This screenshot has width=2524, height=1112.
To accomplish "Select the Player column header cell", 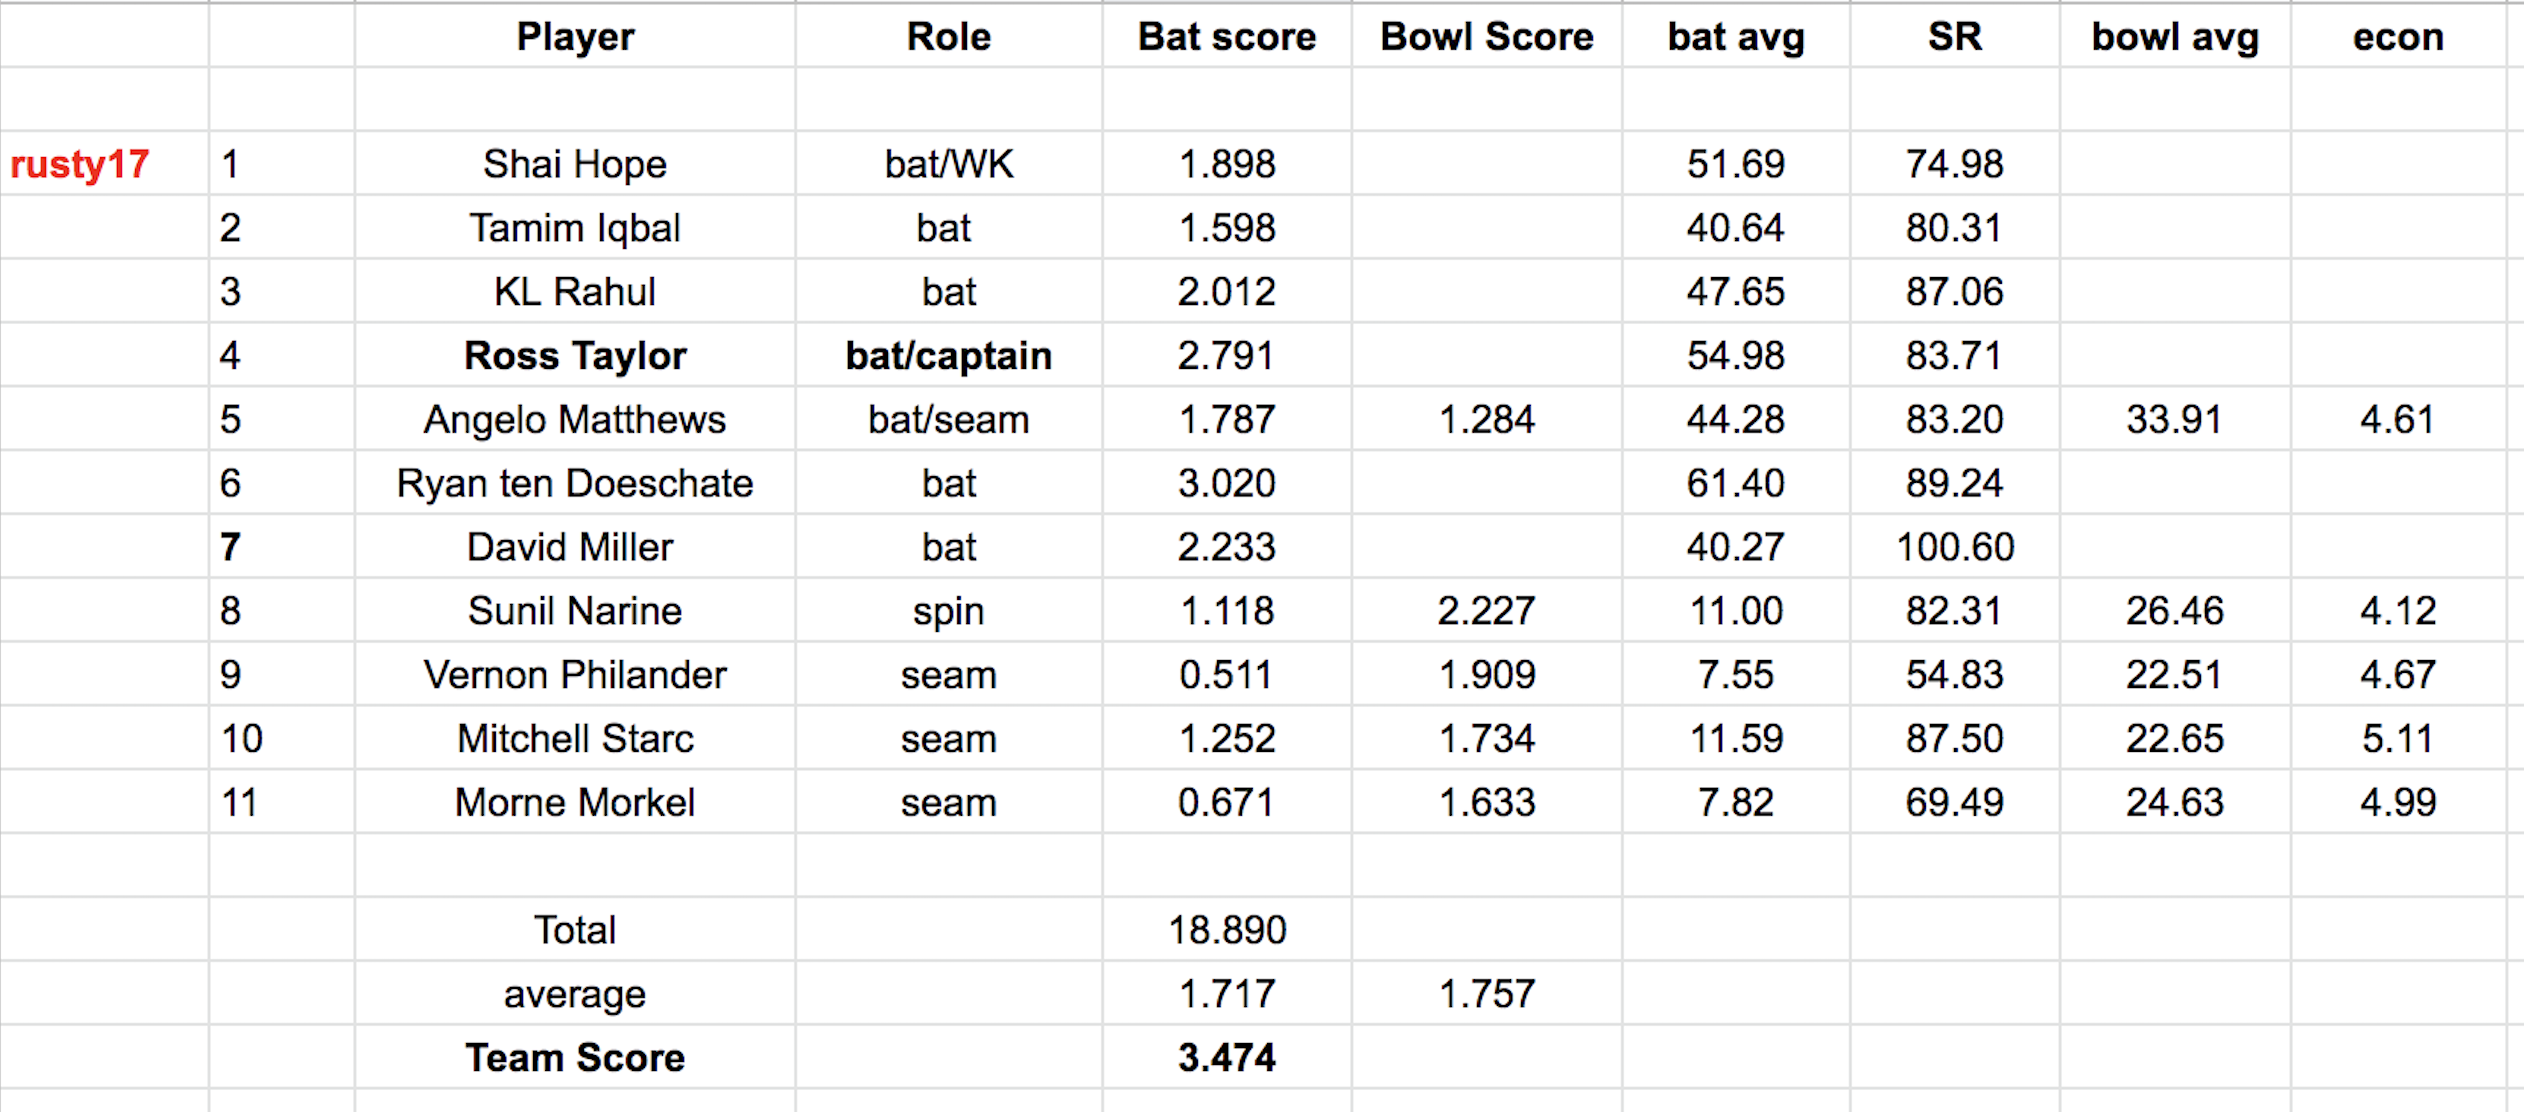I will (575, 37).
